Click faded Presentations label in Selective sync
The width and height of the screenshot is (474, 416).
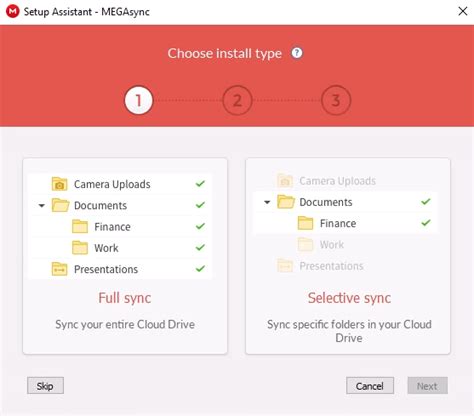point(331,266)
